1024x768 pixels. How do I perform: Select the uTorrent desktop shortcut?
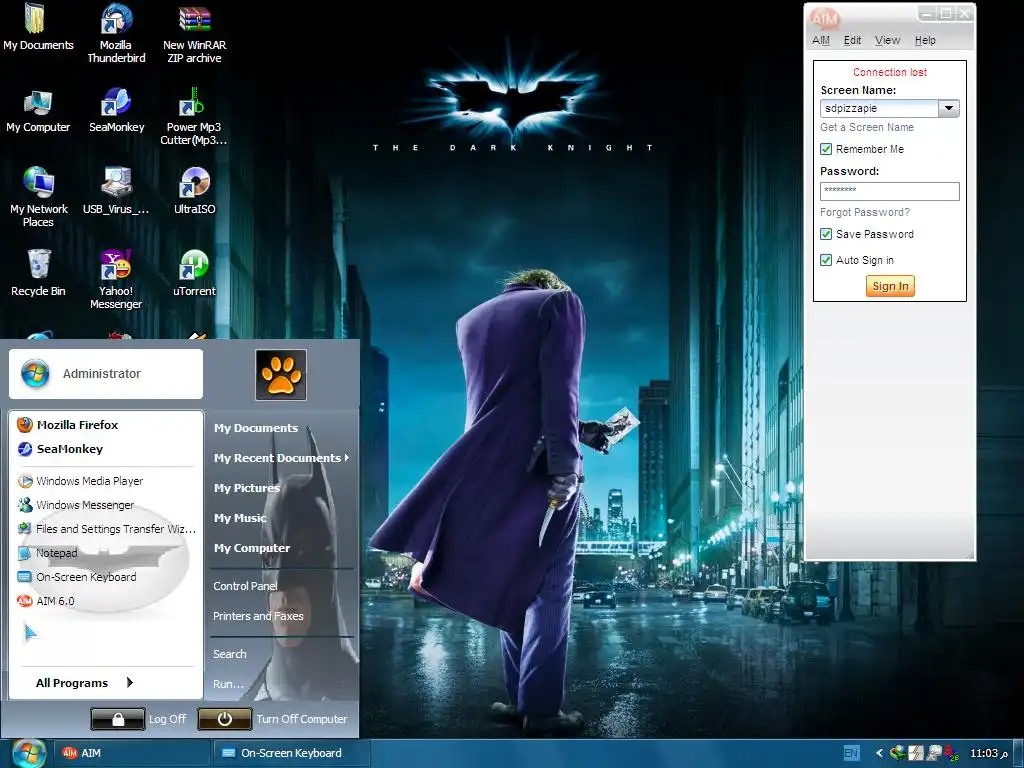click(x=194, y=273)
